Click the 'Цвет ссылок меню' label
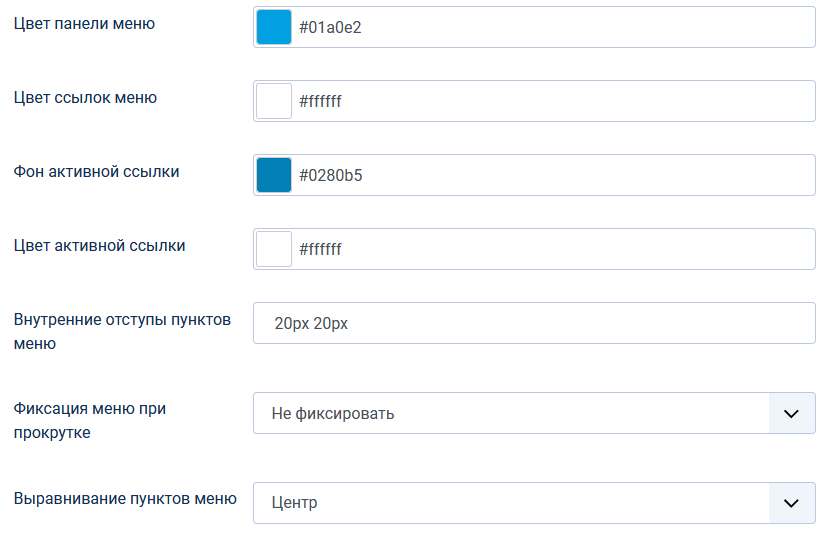This screenshot has width=824, height=533. [85, 97]
